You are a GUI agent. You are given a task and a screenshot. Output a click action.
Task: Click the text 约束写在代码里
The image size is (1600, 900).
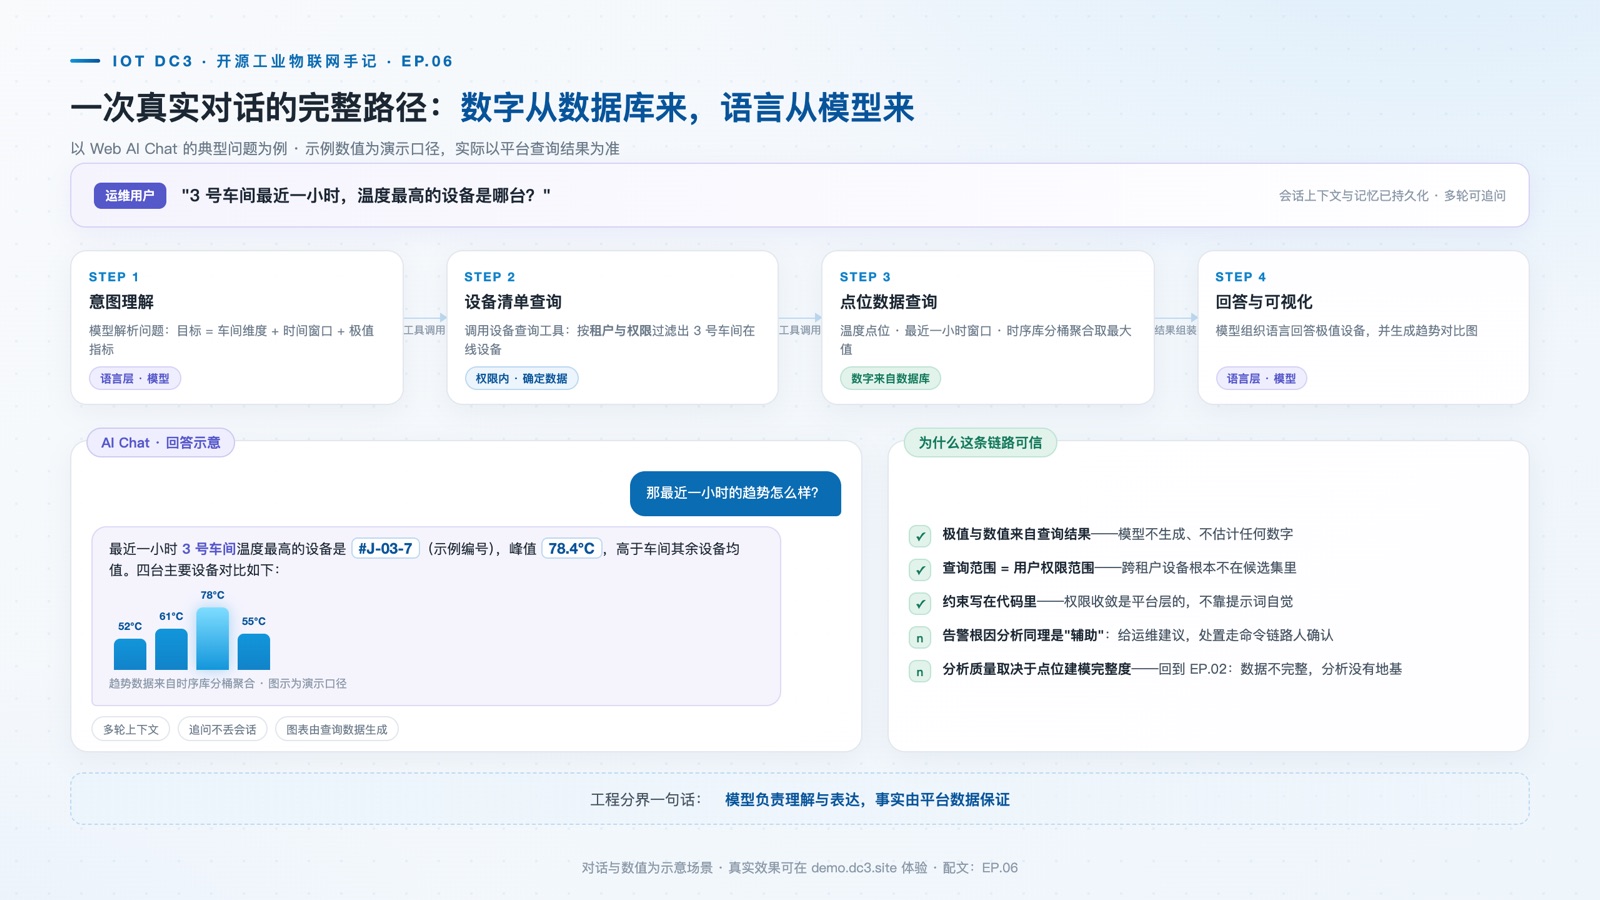(989, 601)
